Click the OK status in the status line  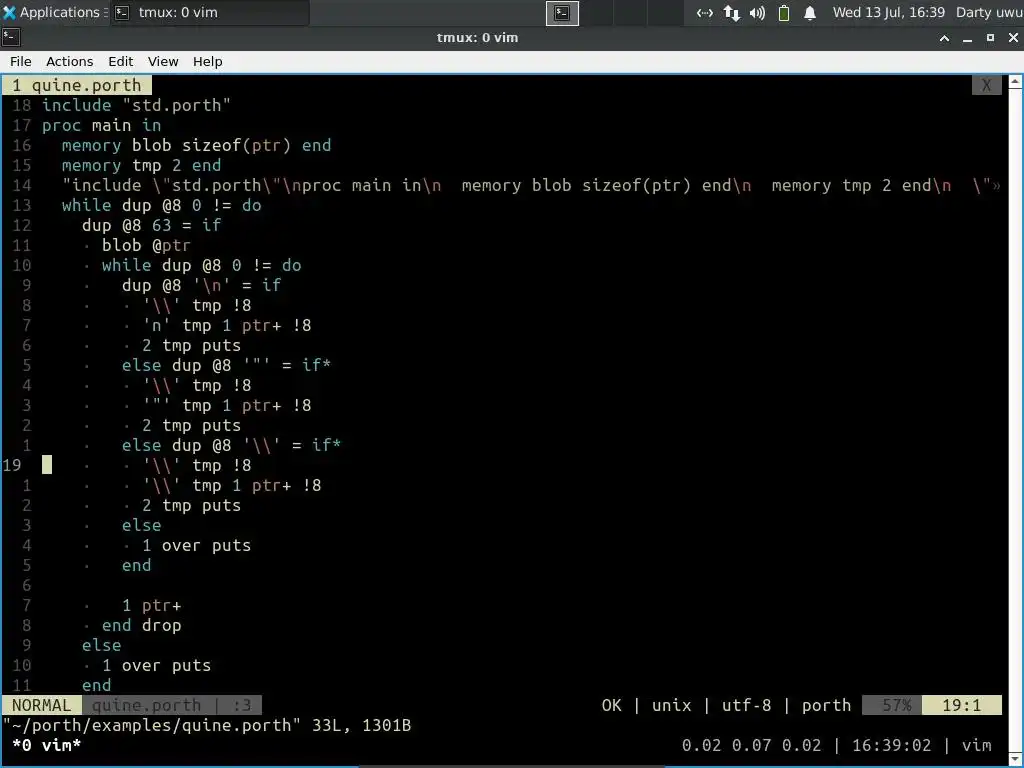pos(612,705)
